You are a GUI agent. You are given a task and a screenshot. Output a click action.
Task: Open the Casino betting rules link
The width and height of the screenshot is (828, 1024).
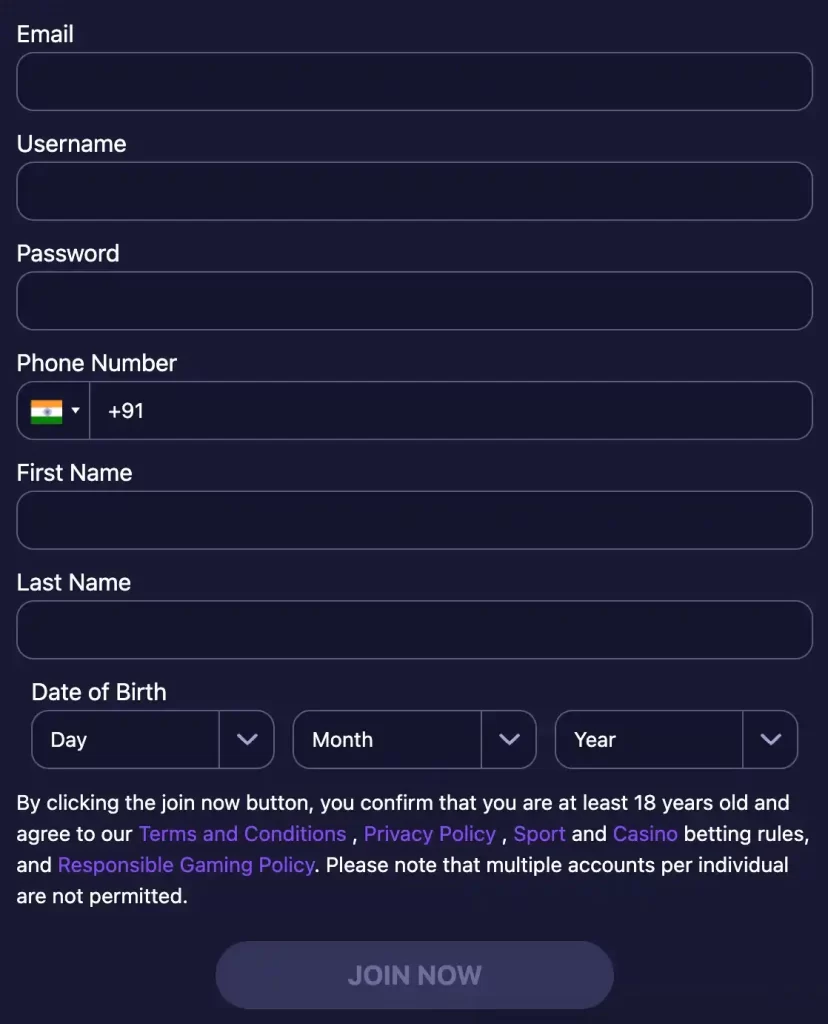645,834
